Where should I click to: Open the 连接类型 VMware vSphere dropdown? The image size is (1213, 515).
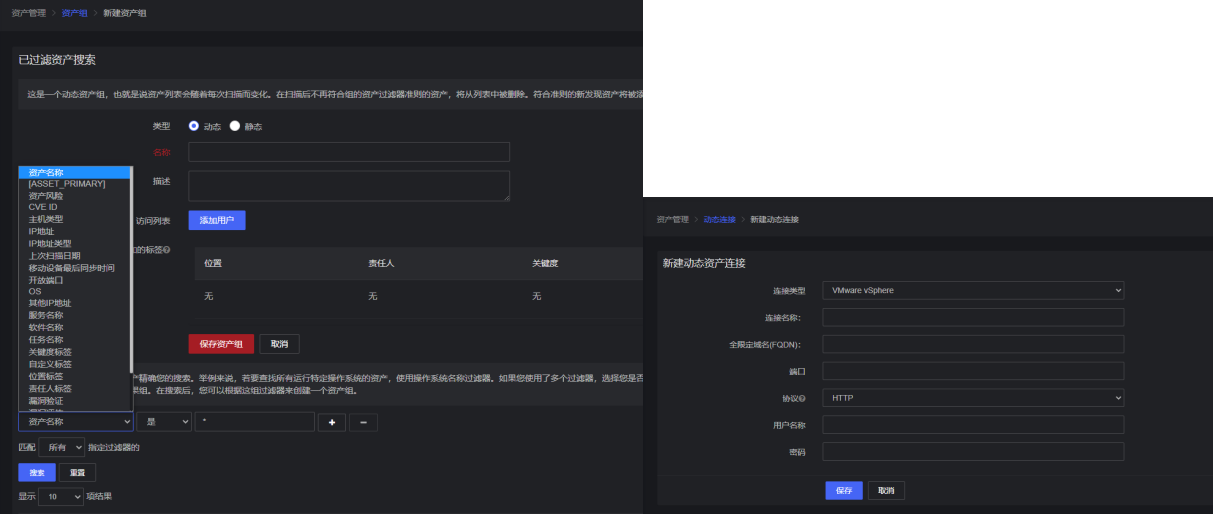[972, 290]
